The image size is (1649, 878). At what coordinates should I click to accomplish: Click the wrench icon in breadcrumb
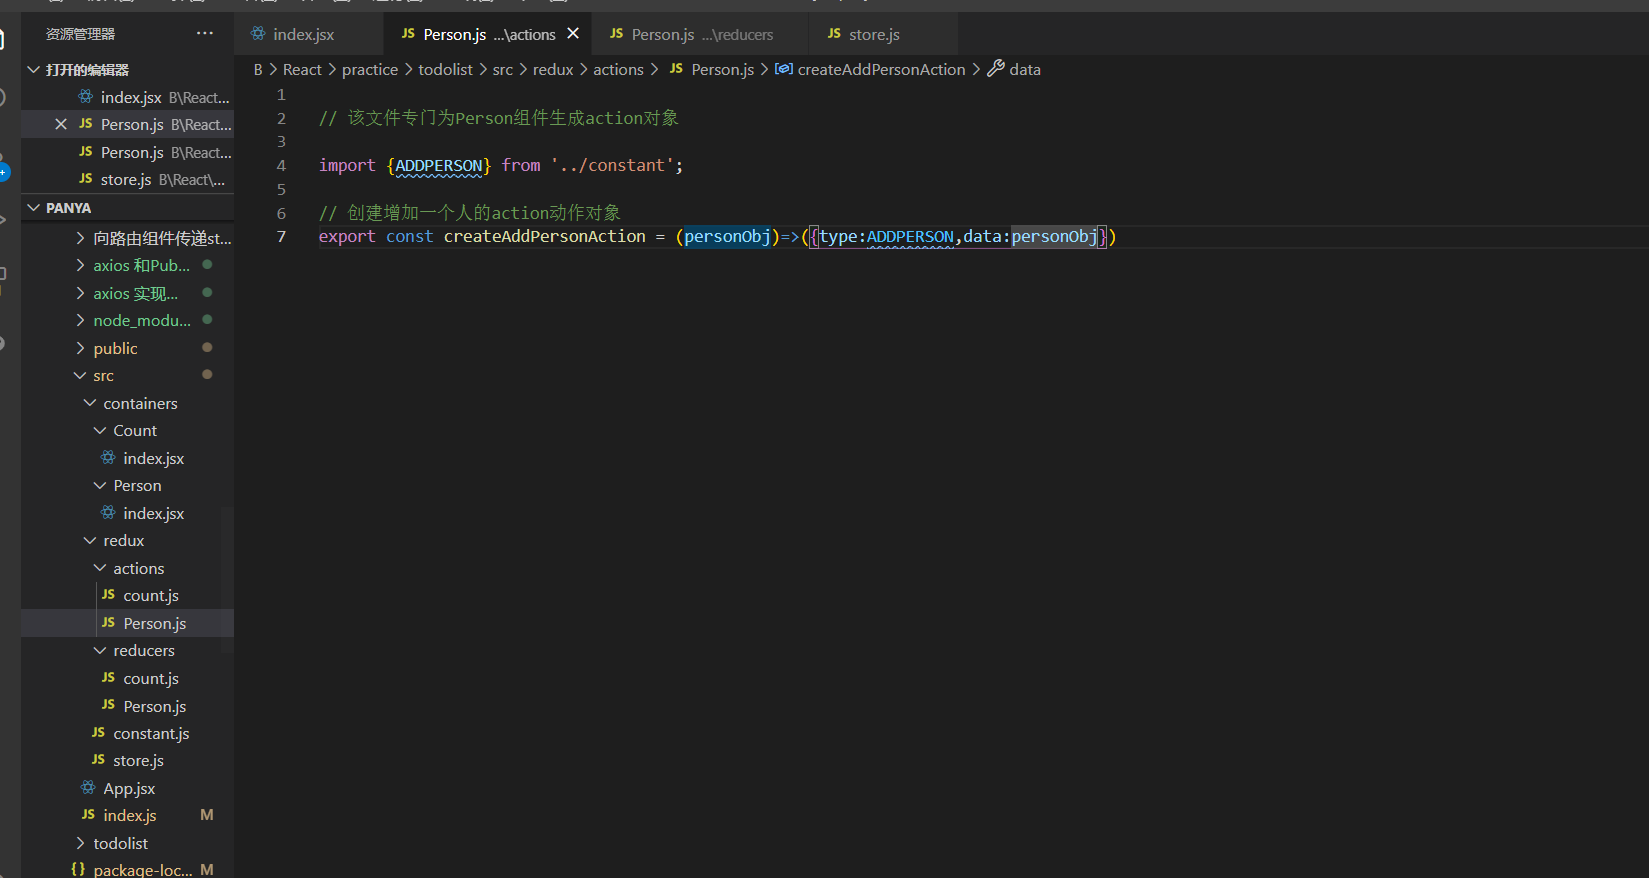pos(996,68)
